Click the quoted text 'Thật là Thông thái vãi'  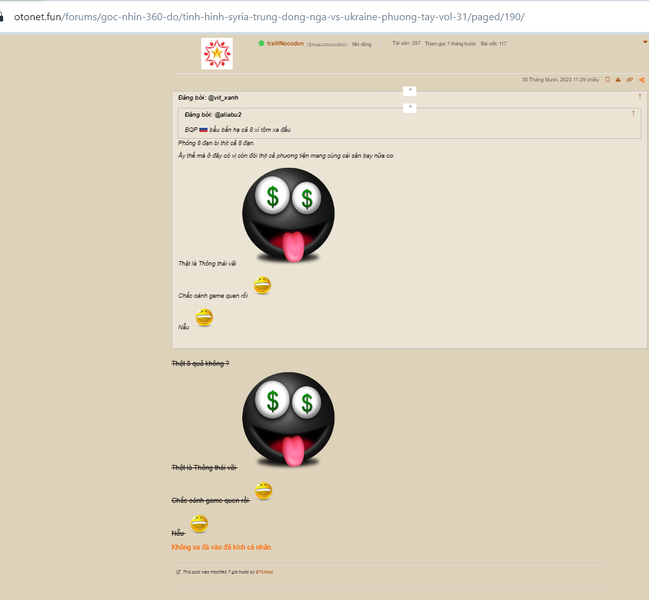point(207,263)
